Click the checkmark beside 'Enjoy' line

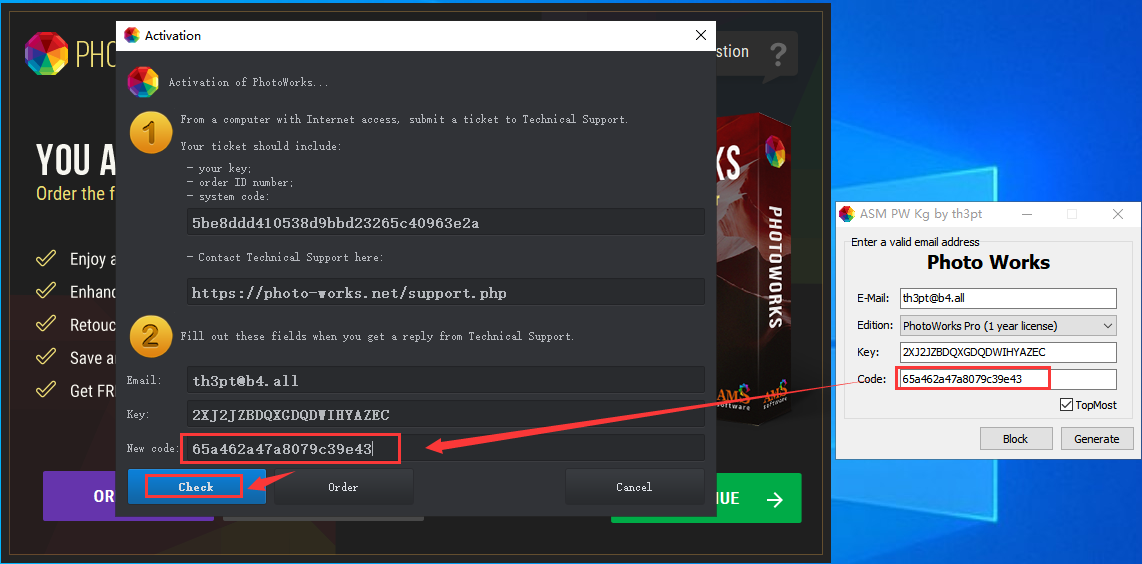tap(47, 258)
